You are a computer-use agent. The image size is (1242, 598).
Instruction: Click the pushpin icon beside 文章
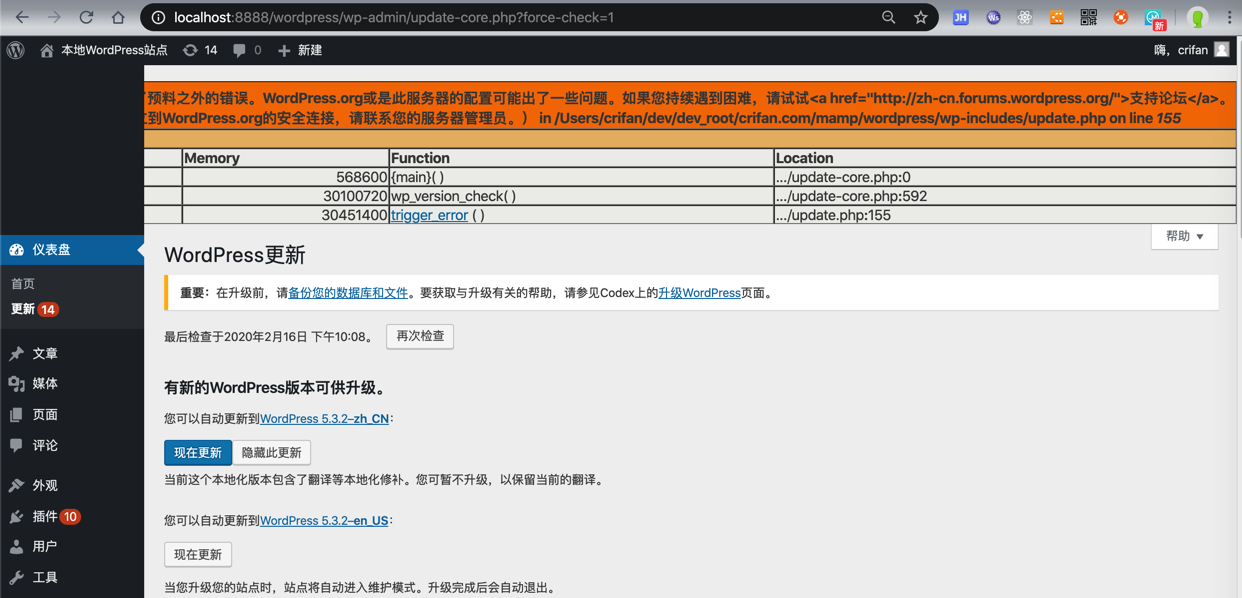point(16,354)
